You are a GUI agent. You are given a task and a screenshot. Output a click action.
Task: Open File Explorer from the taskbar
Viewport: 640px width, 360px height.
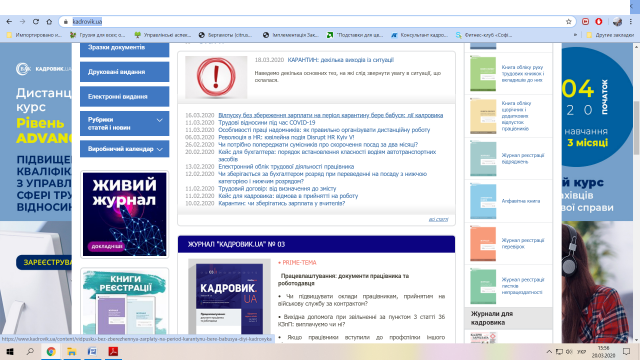click(x=72, y=351)
